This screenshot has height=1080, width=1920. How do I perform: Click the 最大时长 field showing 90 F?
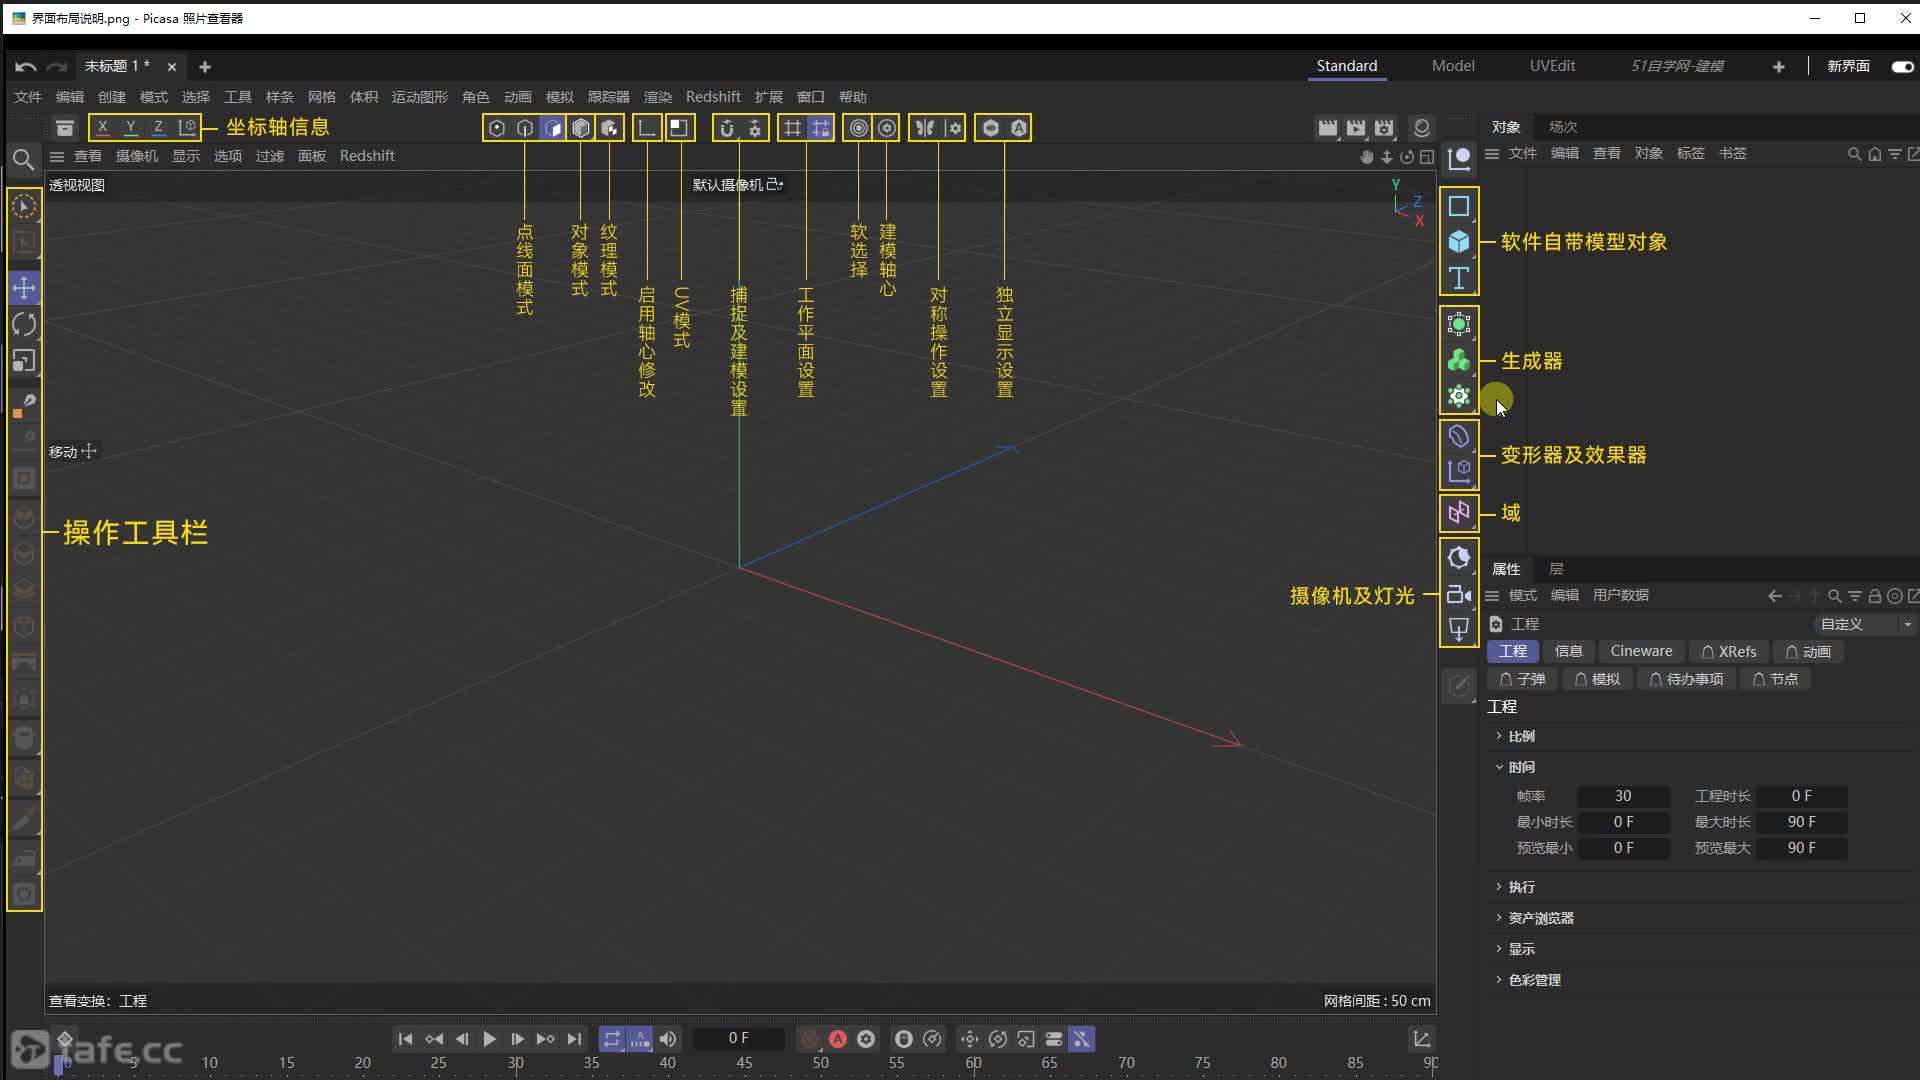pyautogui.click(x=1802, y=822)
